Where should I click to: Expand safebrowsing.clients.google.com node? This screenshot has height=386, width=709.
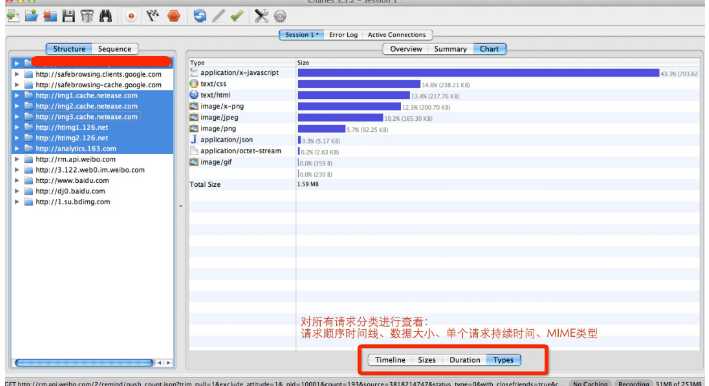click(17, 74)
